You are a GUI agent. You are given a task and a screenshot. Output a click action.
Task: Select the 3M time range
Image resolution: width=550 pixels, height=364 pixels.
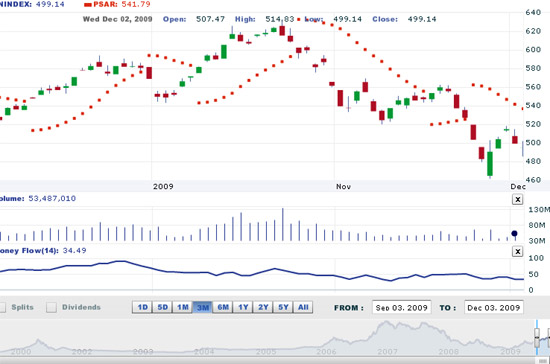pyautogui.click(x=203, y=308)
